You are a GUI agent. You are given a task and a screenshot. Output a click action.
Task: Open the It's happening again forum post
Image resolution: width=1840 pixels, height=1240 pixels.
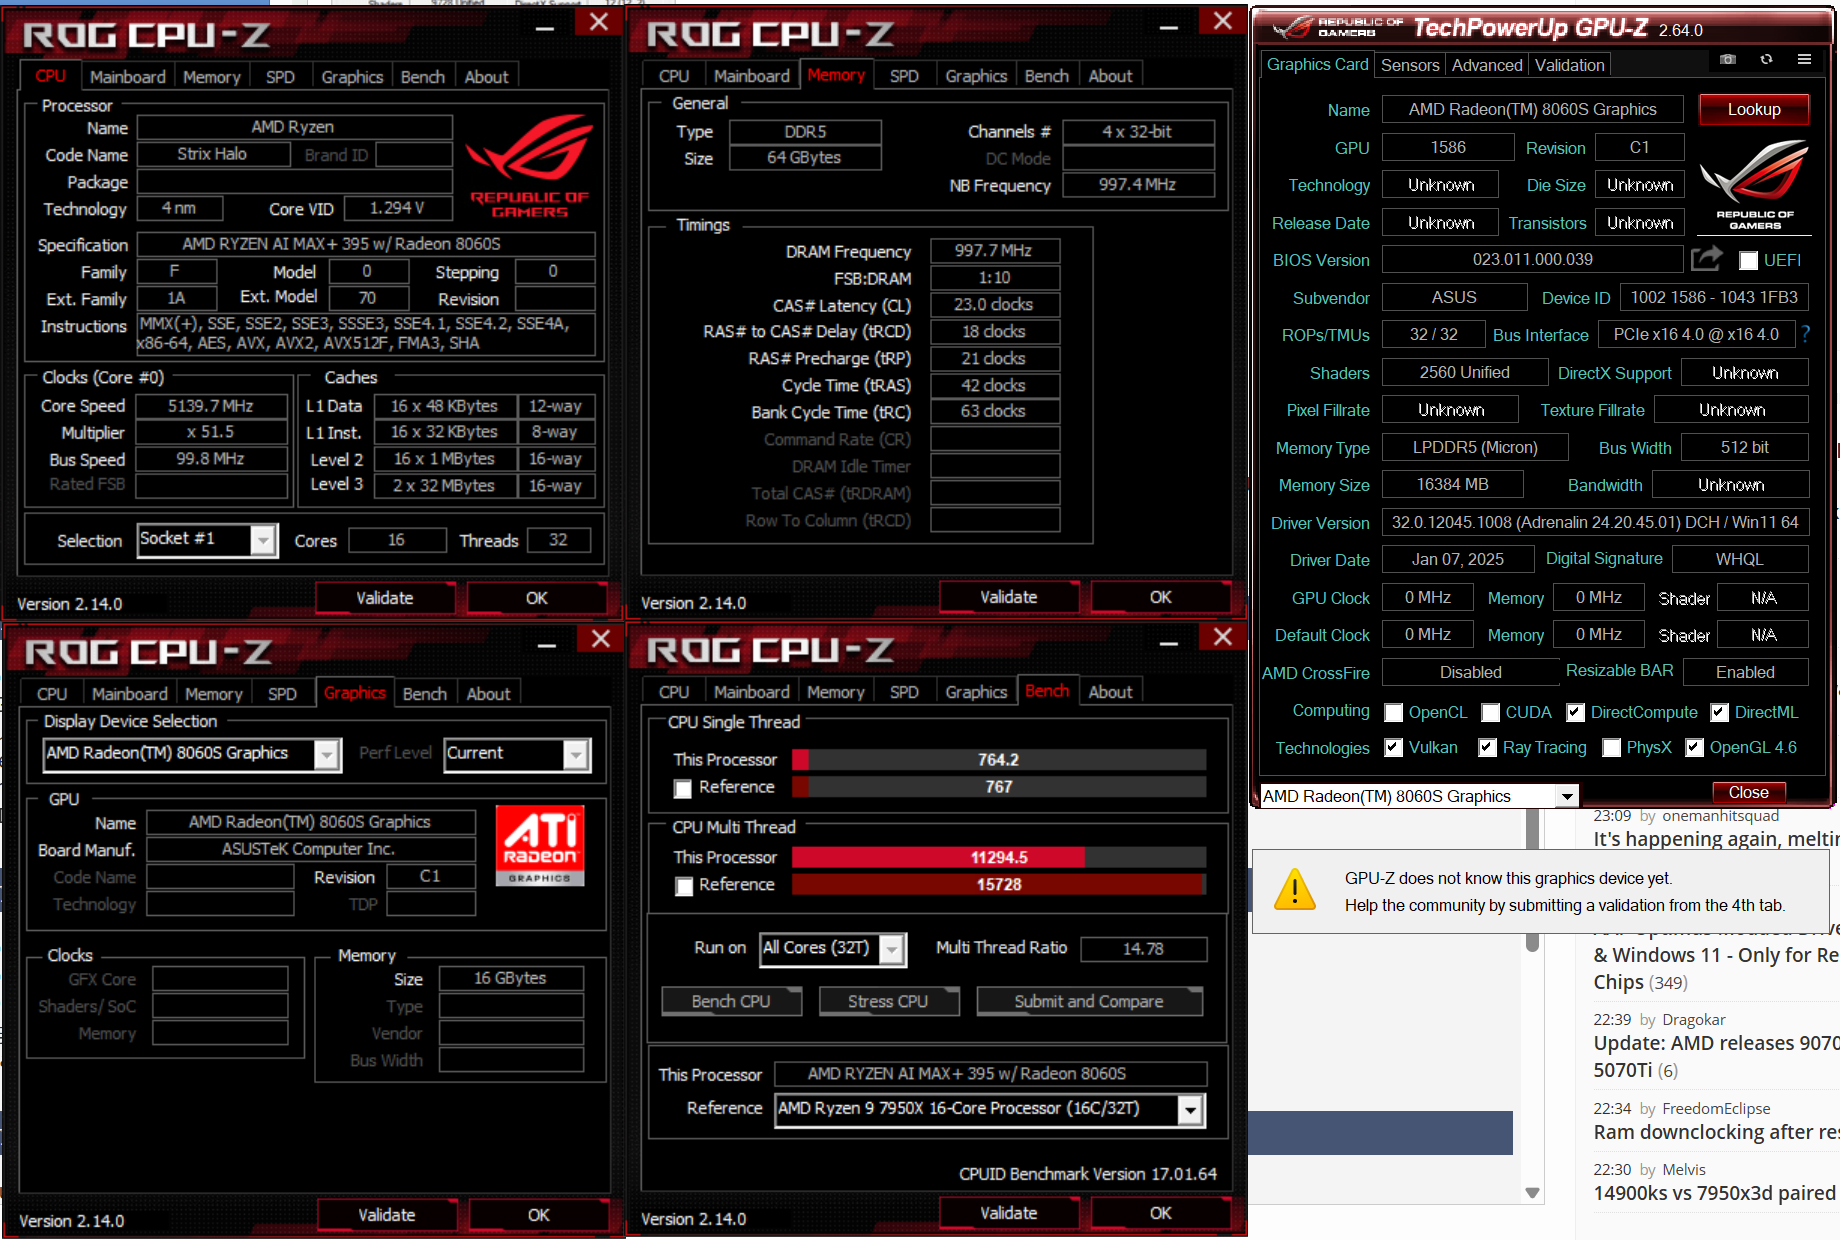click(1716, 839)
